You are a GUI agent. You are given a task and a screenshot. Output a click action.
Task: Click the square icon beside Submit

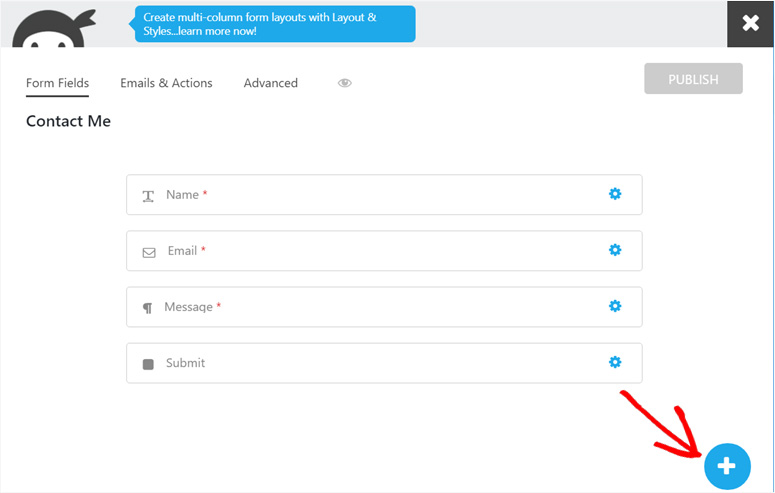click(x=148, y=364)
